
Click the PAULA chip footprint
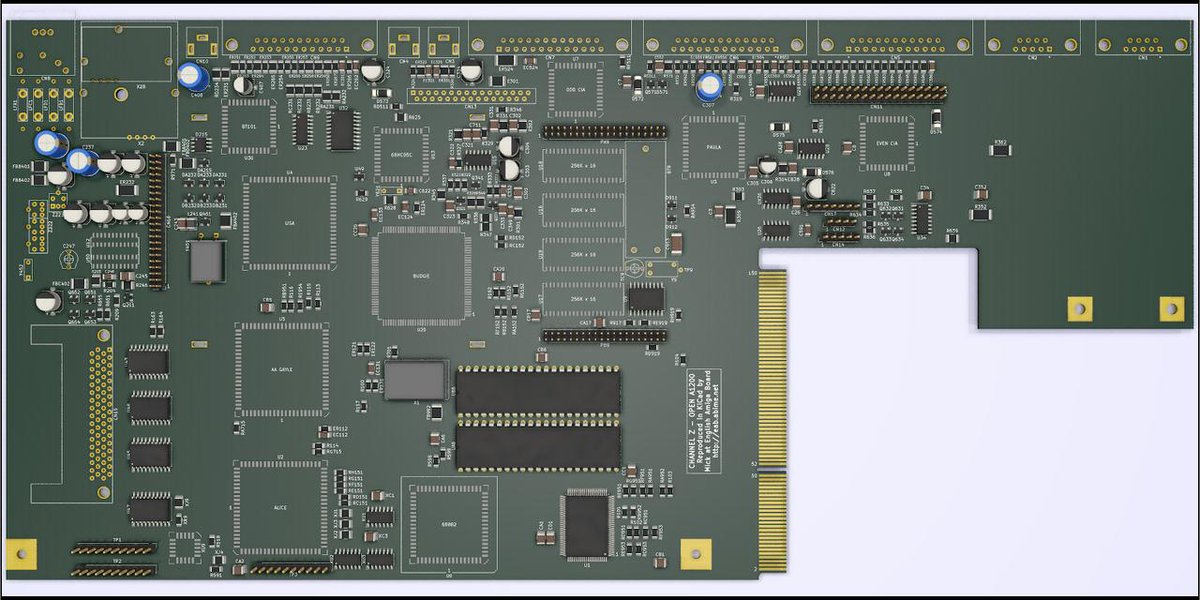coord(713,146)
